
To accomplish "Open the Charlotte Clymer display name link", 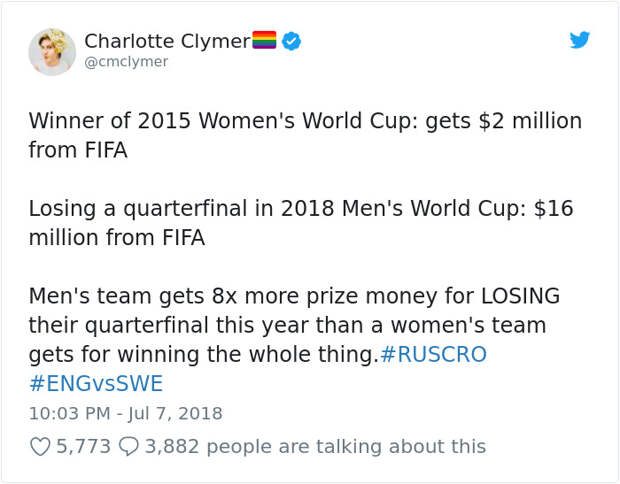I will pos(167,41).
